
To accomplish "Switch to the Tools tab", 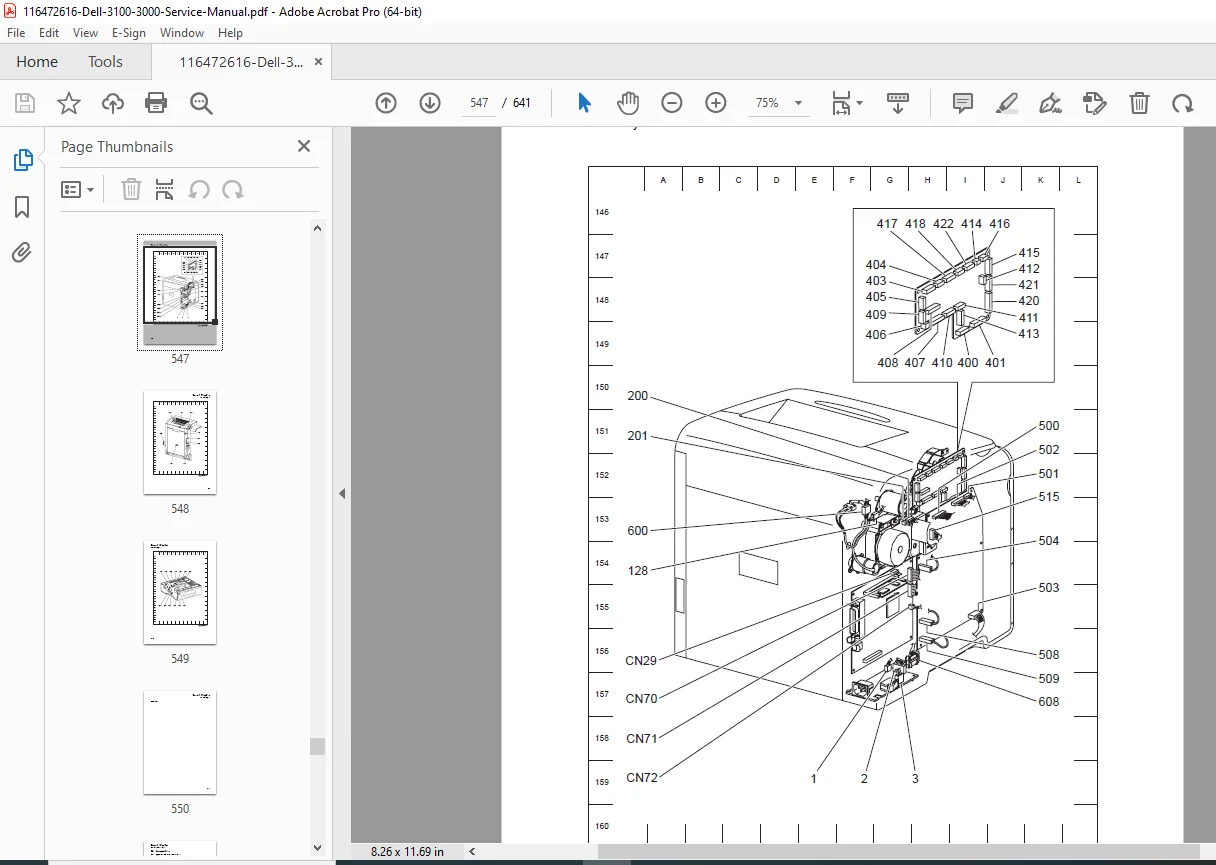I will pyautogui.click(x=105, y=61).
